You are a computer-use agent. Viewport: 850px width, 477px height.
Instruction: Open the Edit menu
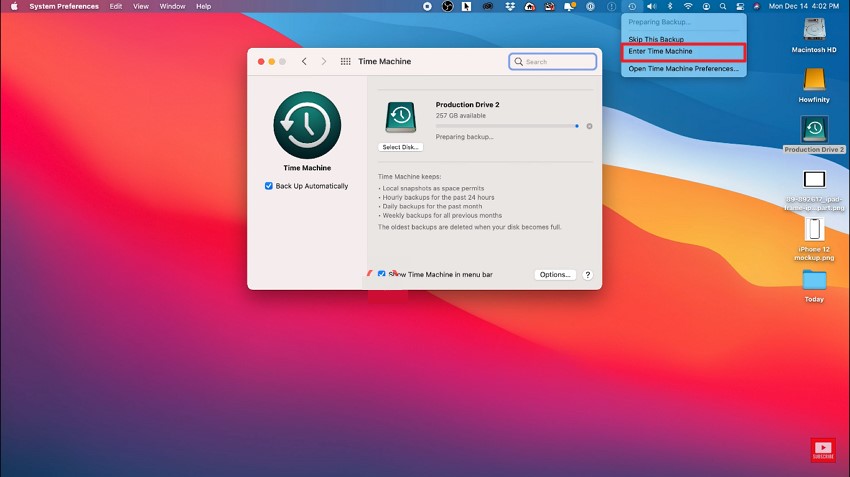coord(115,7)
